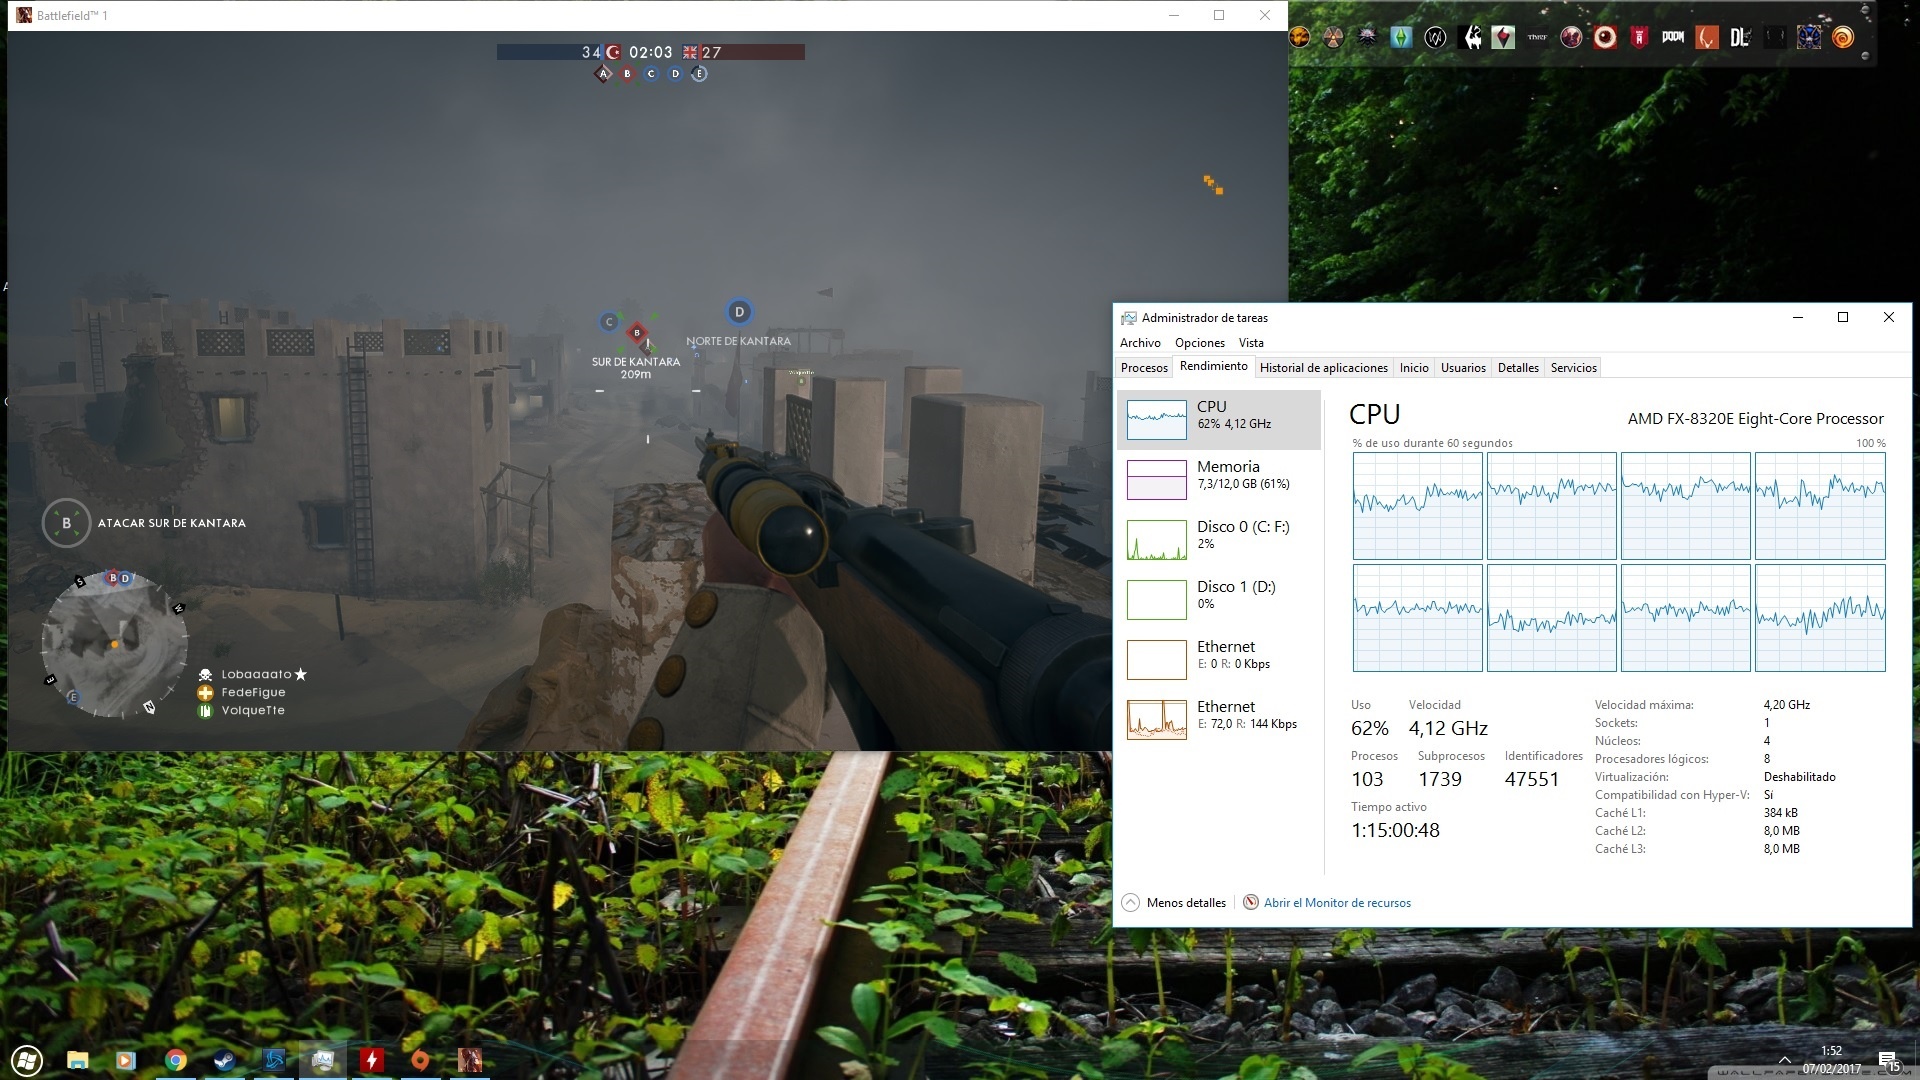Click squad member VolqueTte name
Image resolution: width=1920 pixels, height=1080 pixels.
pos(253,710)
